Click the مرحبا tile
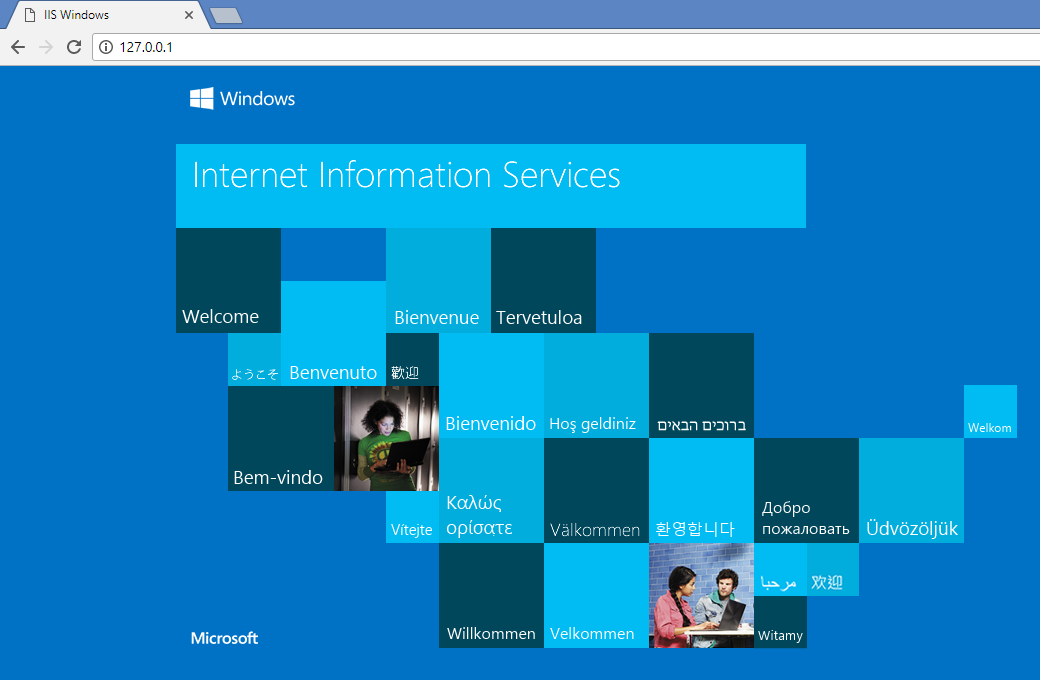1040x680 pixels. (x=780, y=569)
